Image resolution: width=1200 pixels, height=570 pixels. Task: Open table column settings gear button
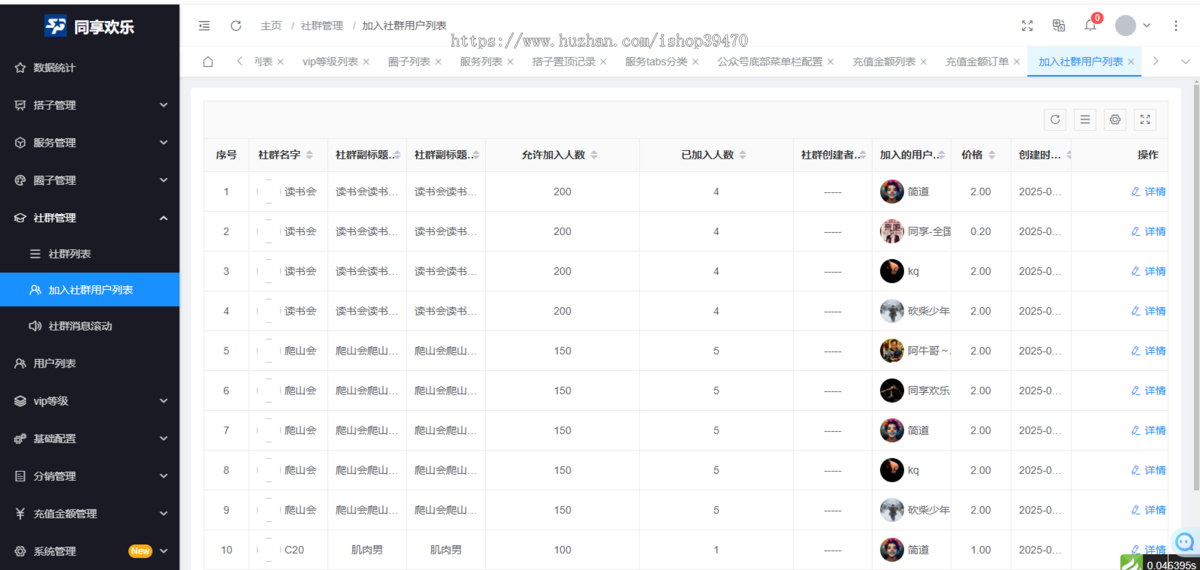pos(1115,120)
